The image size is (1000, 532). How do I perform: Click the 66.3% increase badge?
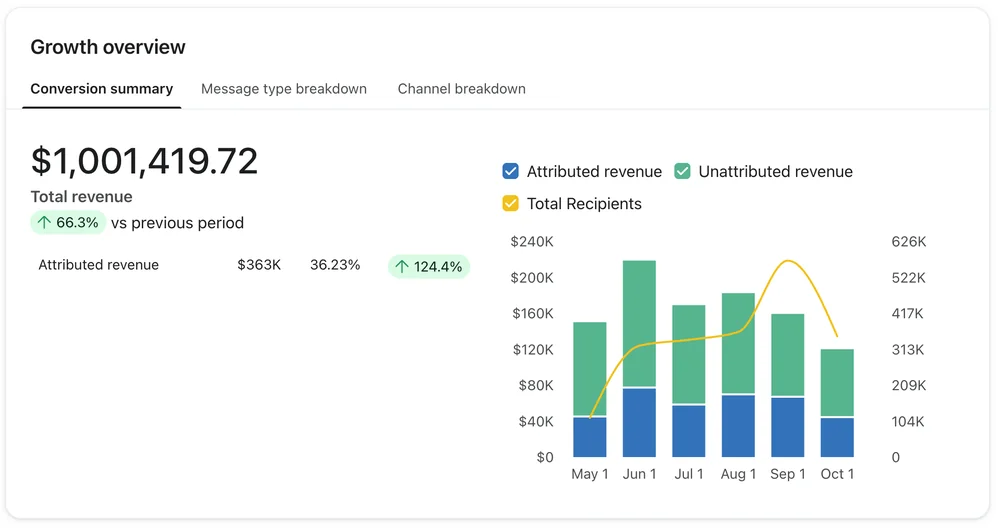pyautogui.click(x=68, y=223)
